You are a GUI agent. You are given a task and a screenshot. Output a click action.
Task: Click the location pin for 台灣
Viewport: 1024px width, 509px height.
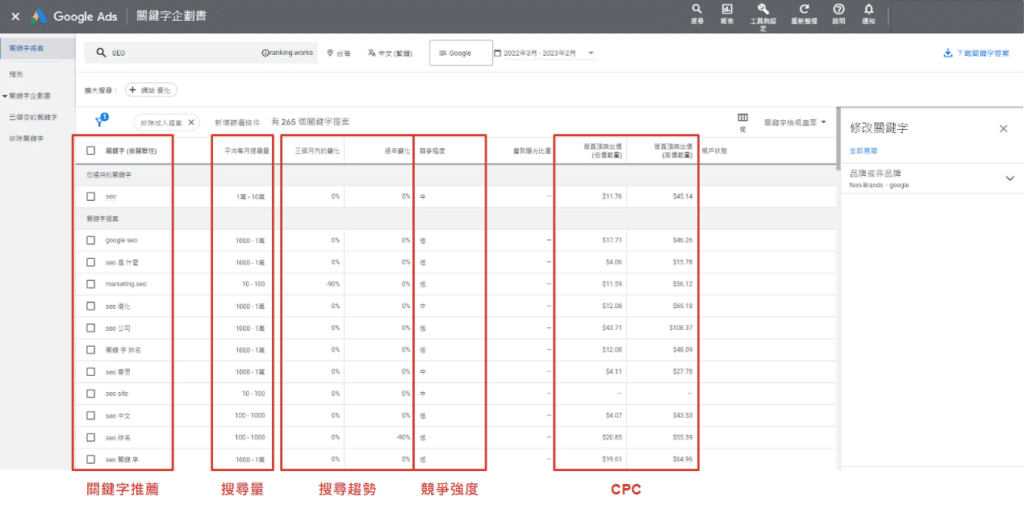330,54
